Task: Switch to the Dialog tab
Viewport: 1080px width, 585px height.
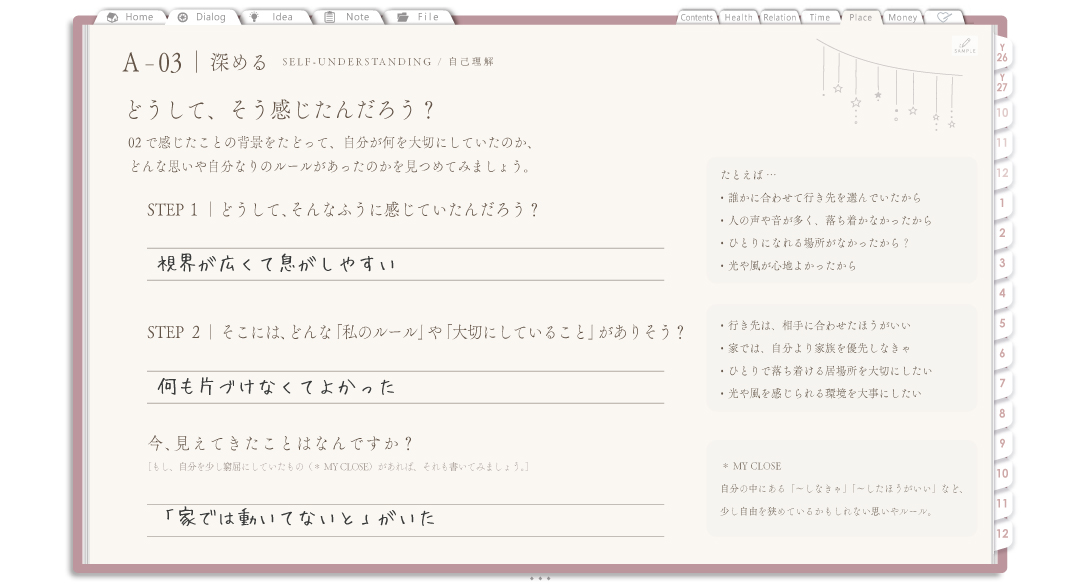Action: tap(202, 17)
